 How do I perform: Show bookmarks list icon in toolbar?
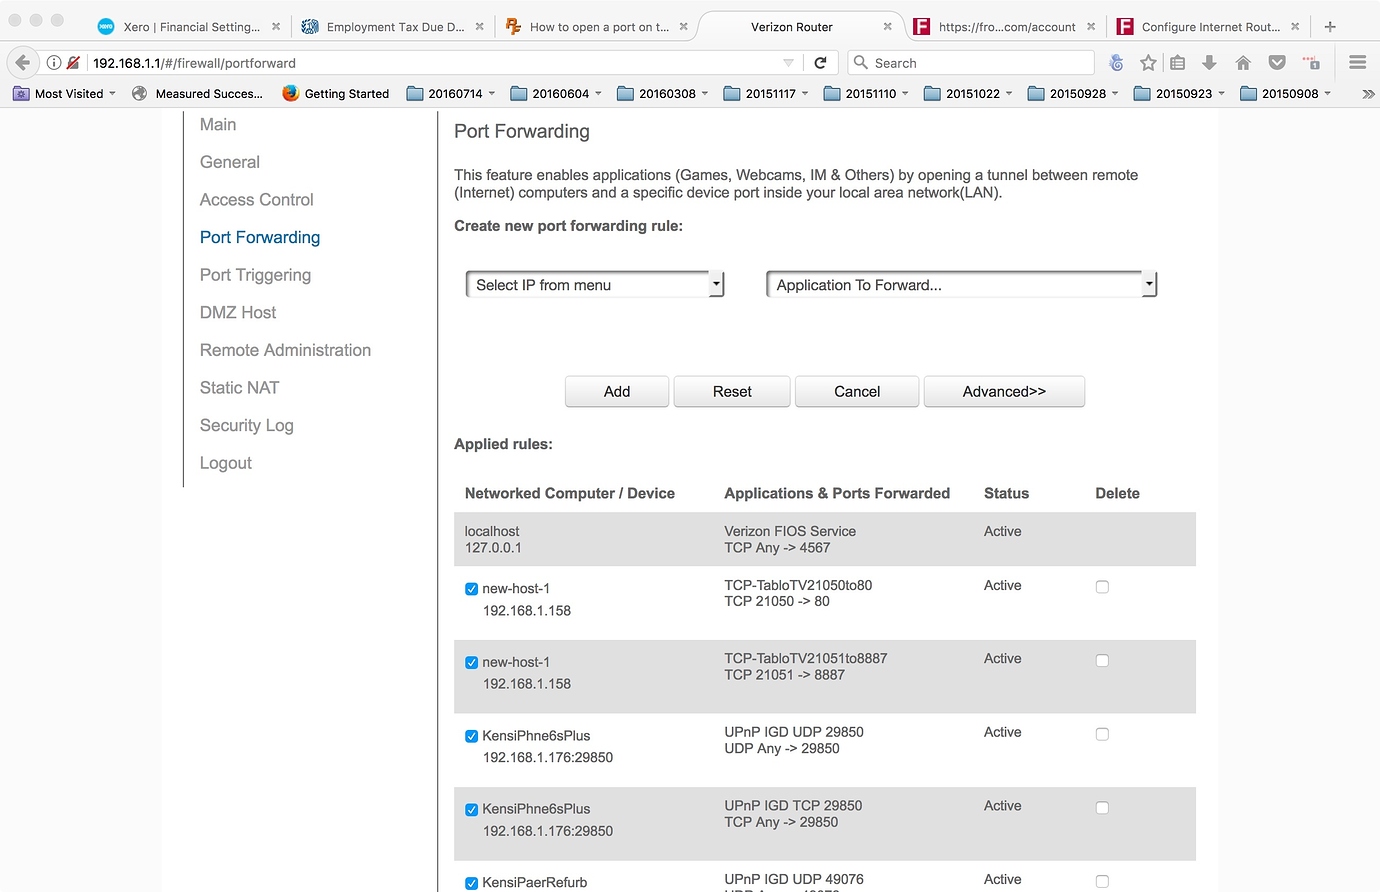tap(1178, 63)
